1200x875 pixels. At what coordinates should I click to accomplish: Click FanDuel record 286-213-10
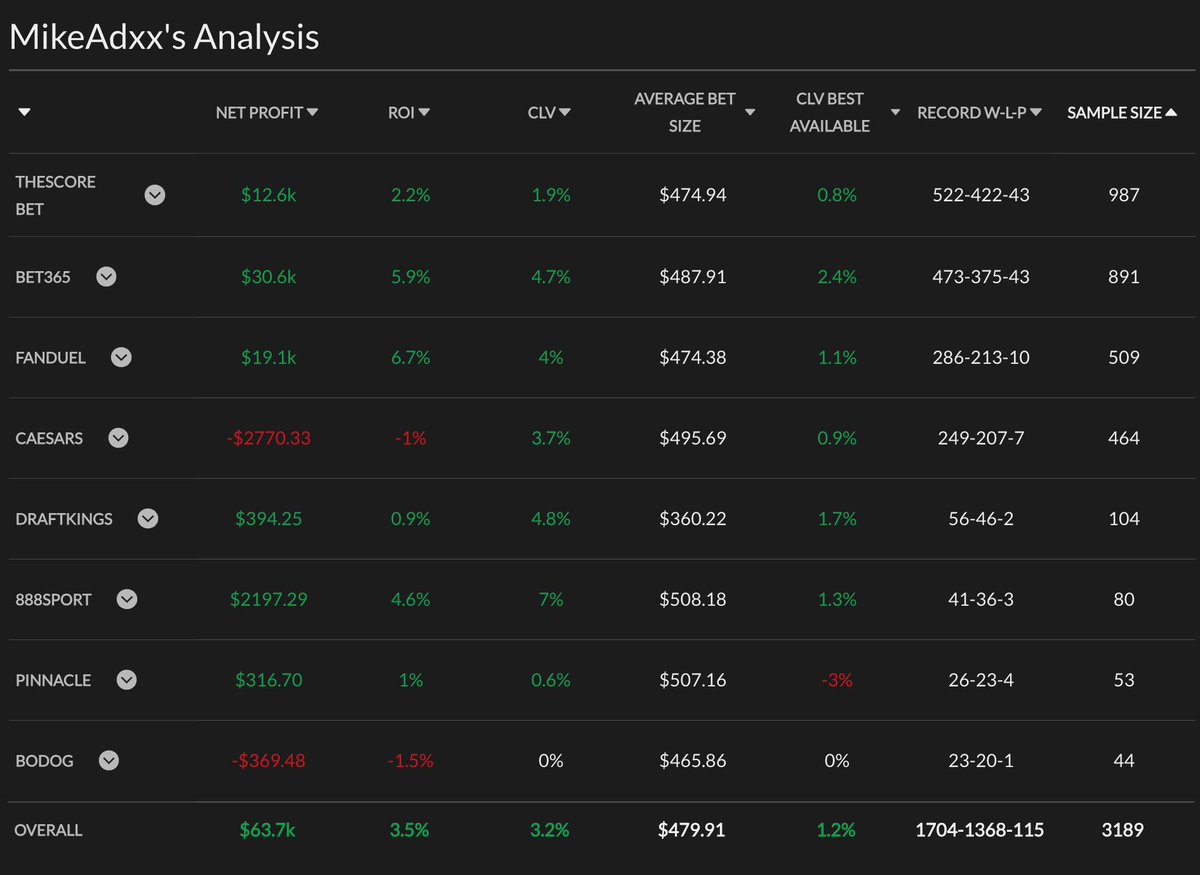(x=979, y=357)
